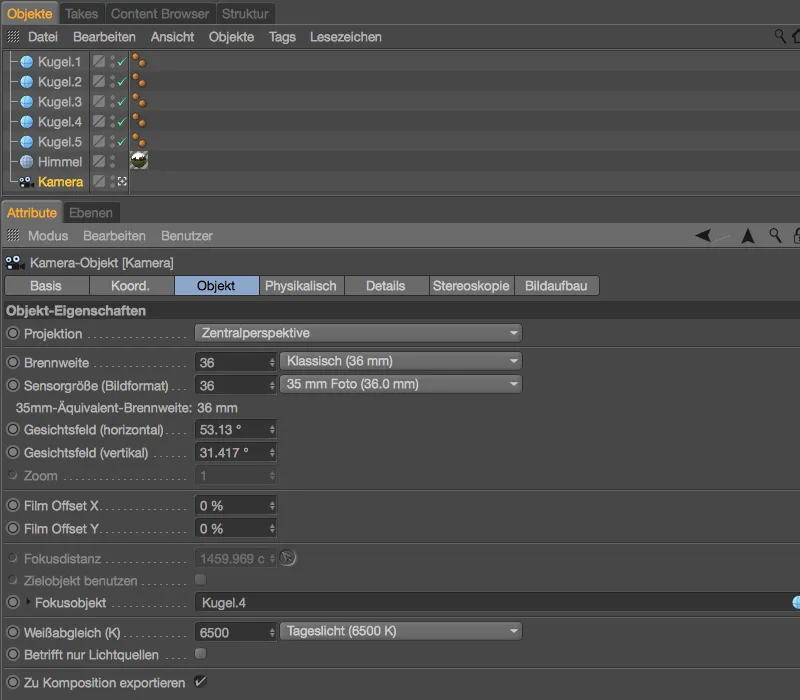
Task: Show the Basis camera tab
Action: tap(46, 286)
